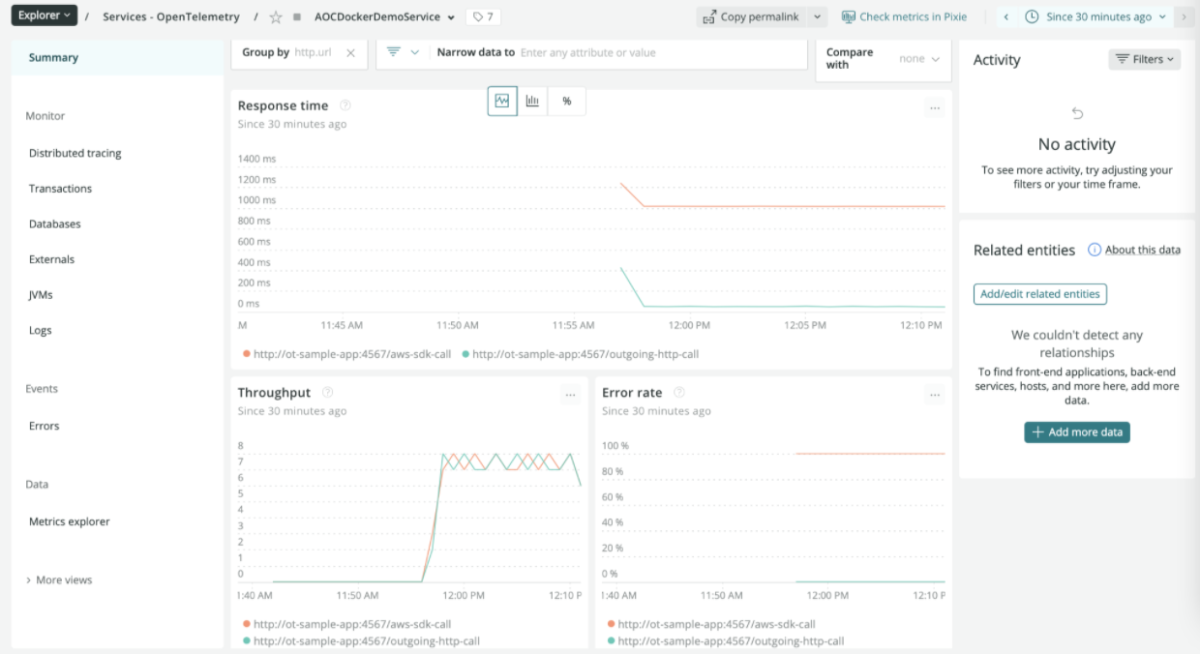Open the Explorer dropdown
This screenshot has height=654, width=1200.
tap(45, 16)
